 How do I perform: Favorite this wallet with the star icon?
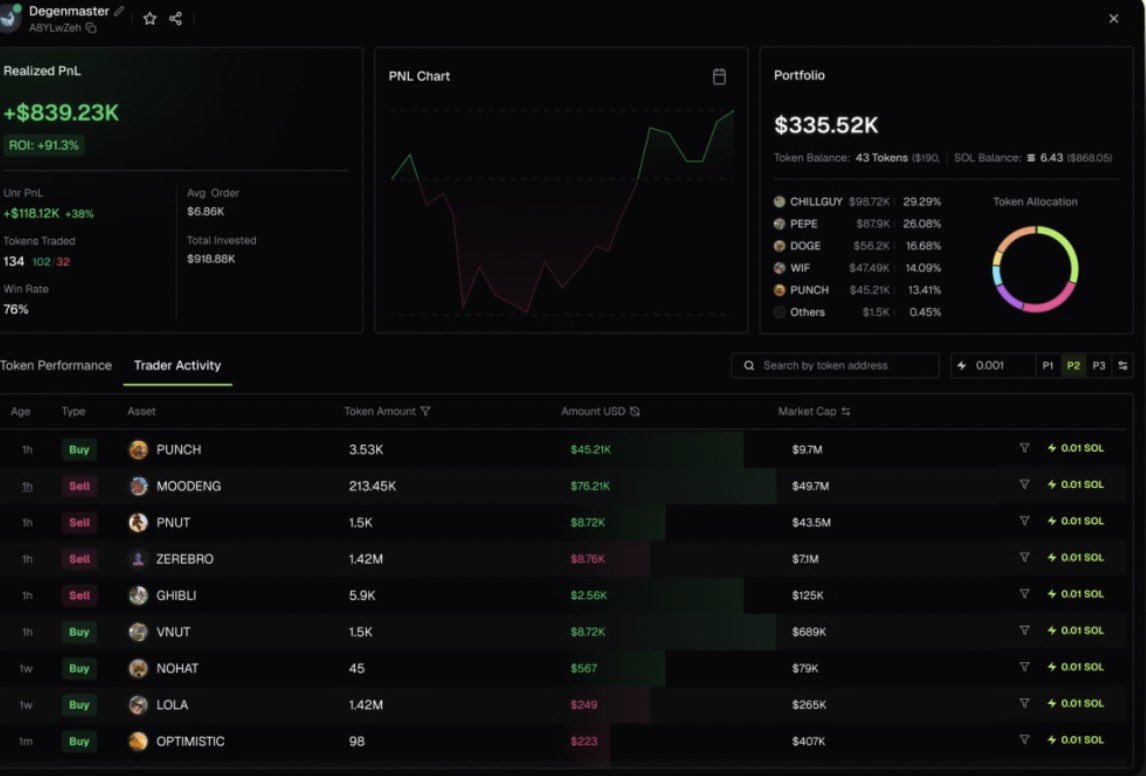tap(150, 18)
